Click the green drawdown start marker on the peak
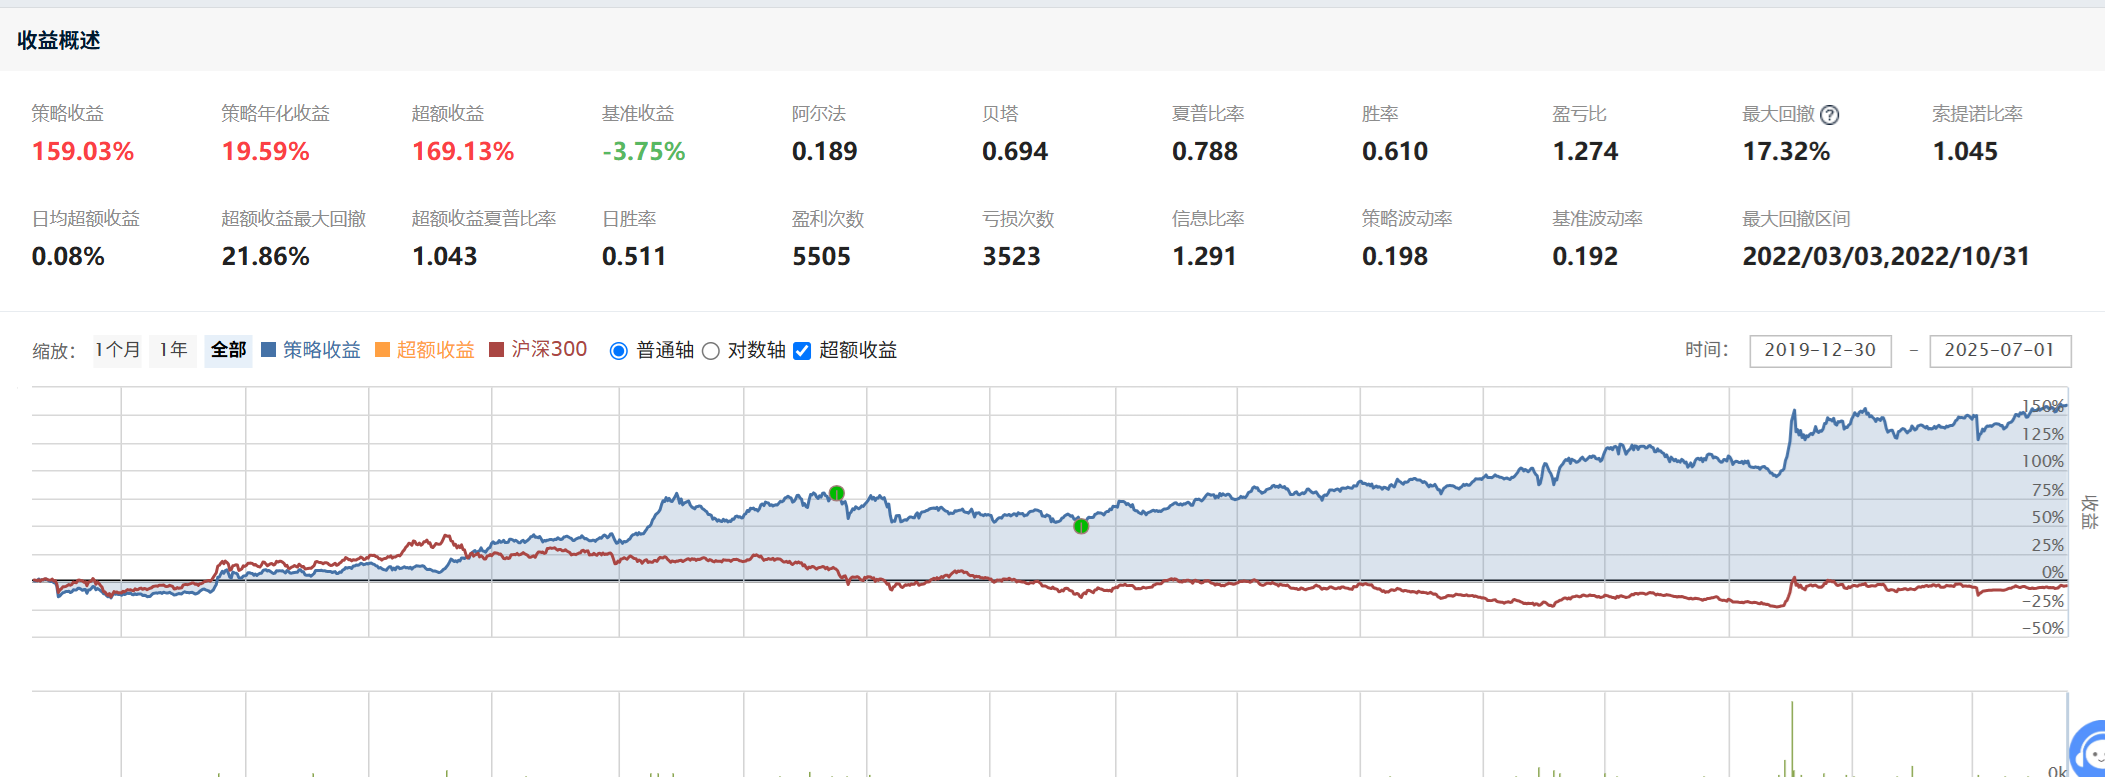This screenshot has width=2105, height=777. pyautogui.click(x=837, y=493)
